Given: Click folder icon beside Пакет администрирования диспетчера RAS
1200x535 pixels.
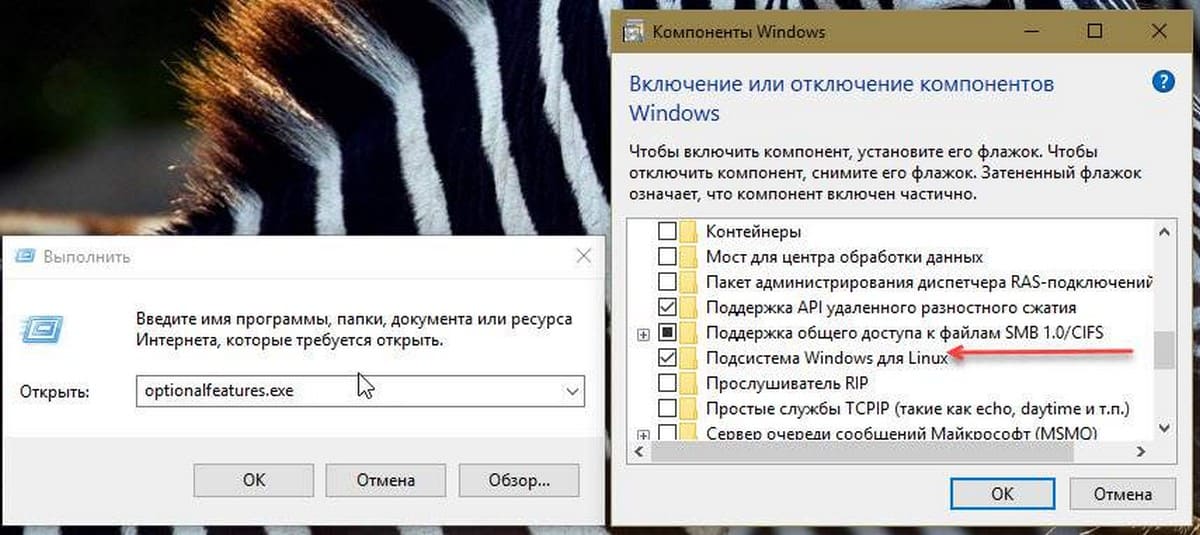Looking at the screenshot, I should (x=690, y=282).
